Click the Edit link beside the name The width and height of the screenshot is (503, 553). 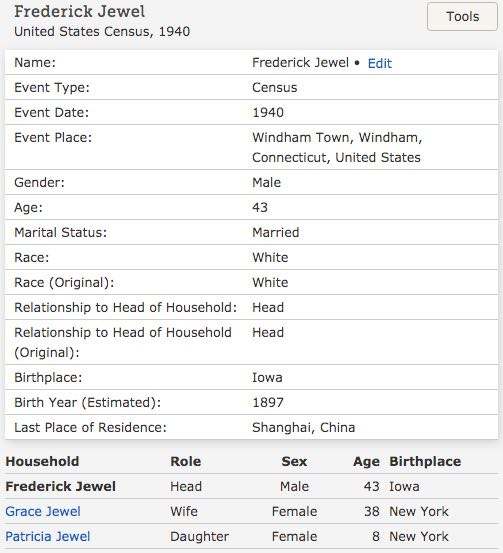pos(380,63)
